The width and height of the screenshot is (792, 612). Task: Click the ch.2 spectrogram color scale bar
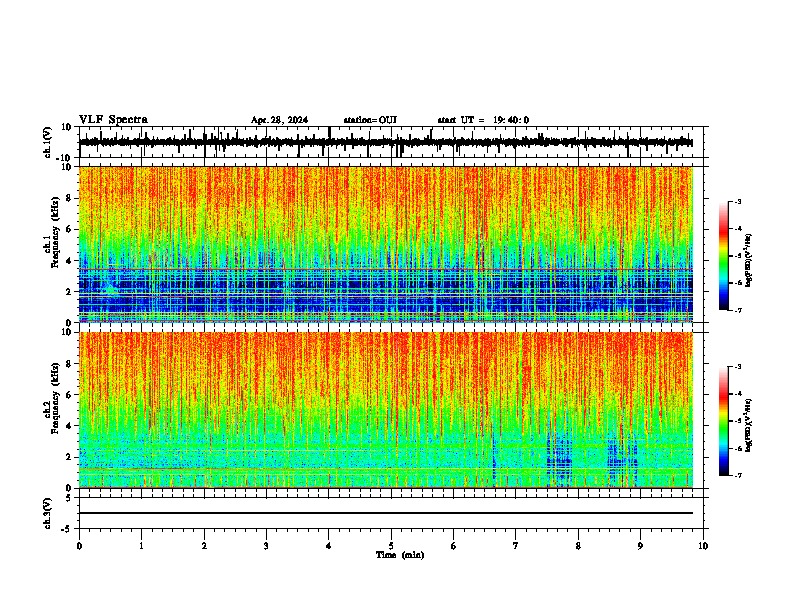point(724,421)
